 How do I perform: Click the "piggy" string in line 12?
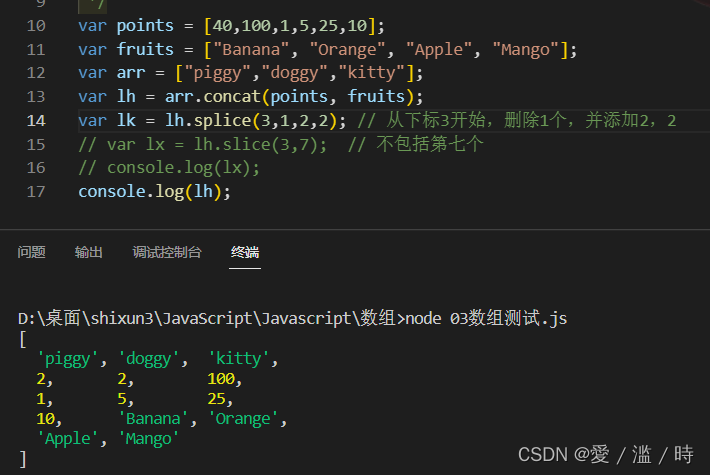click(x=217, y=73)
